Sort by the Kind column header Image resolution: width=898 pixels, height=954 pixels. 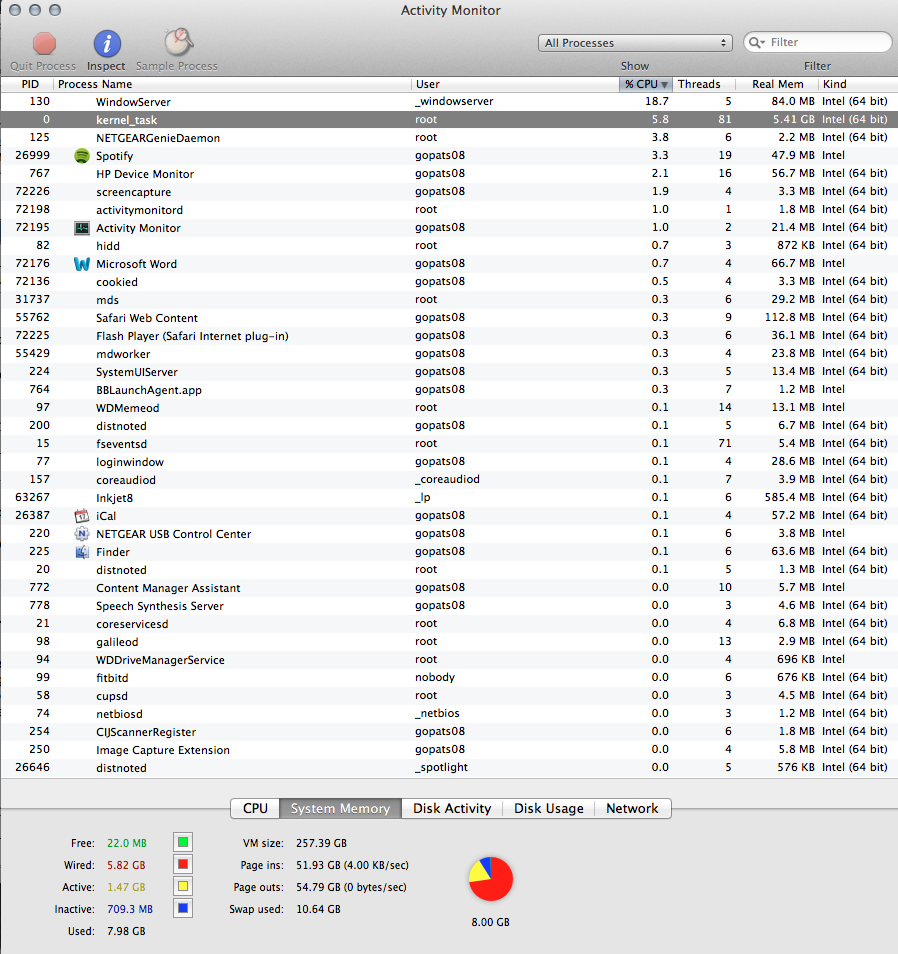click(x=858, y=84)
